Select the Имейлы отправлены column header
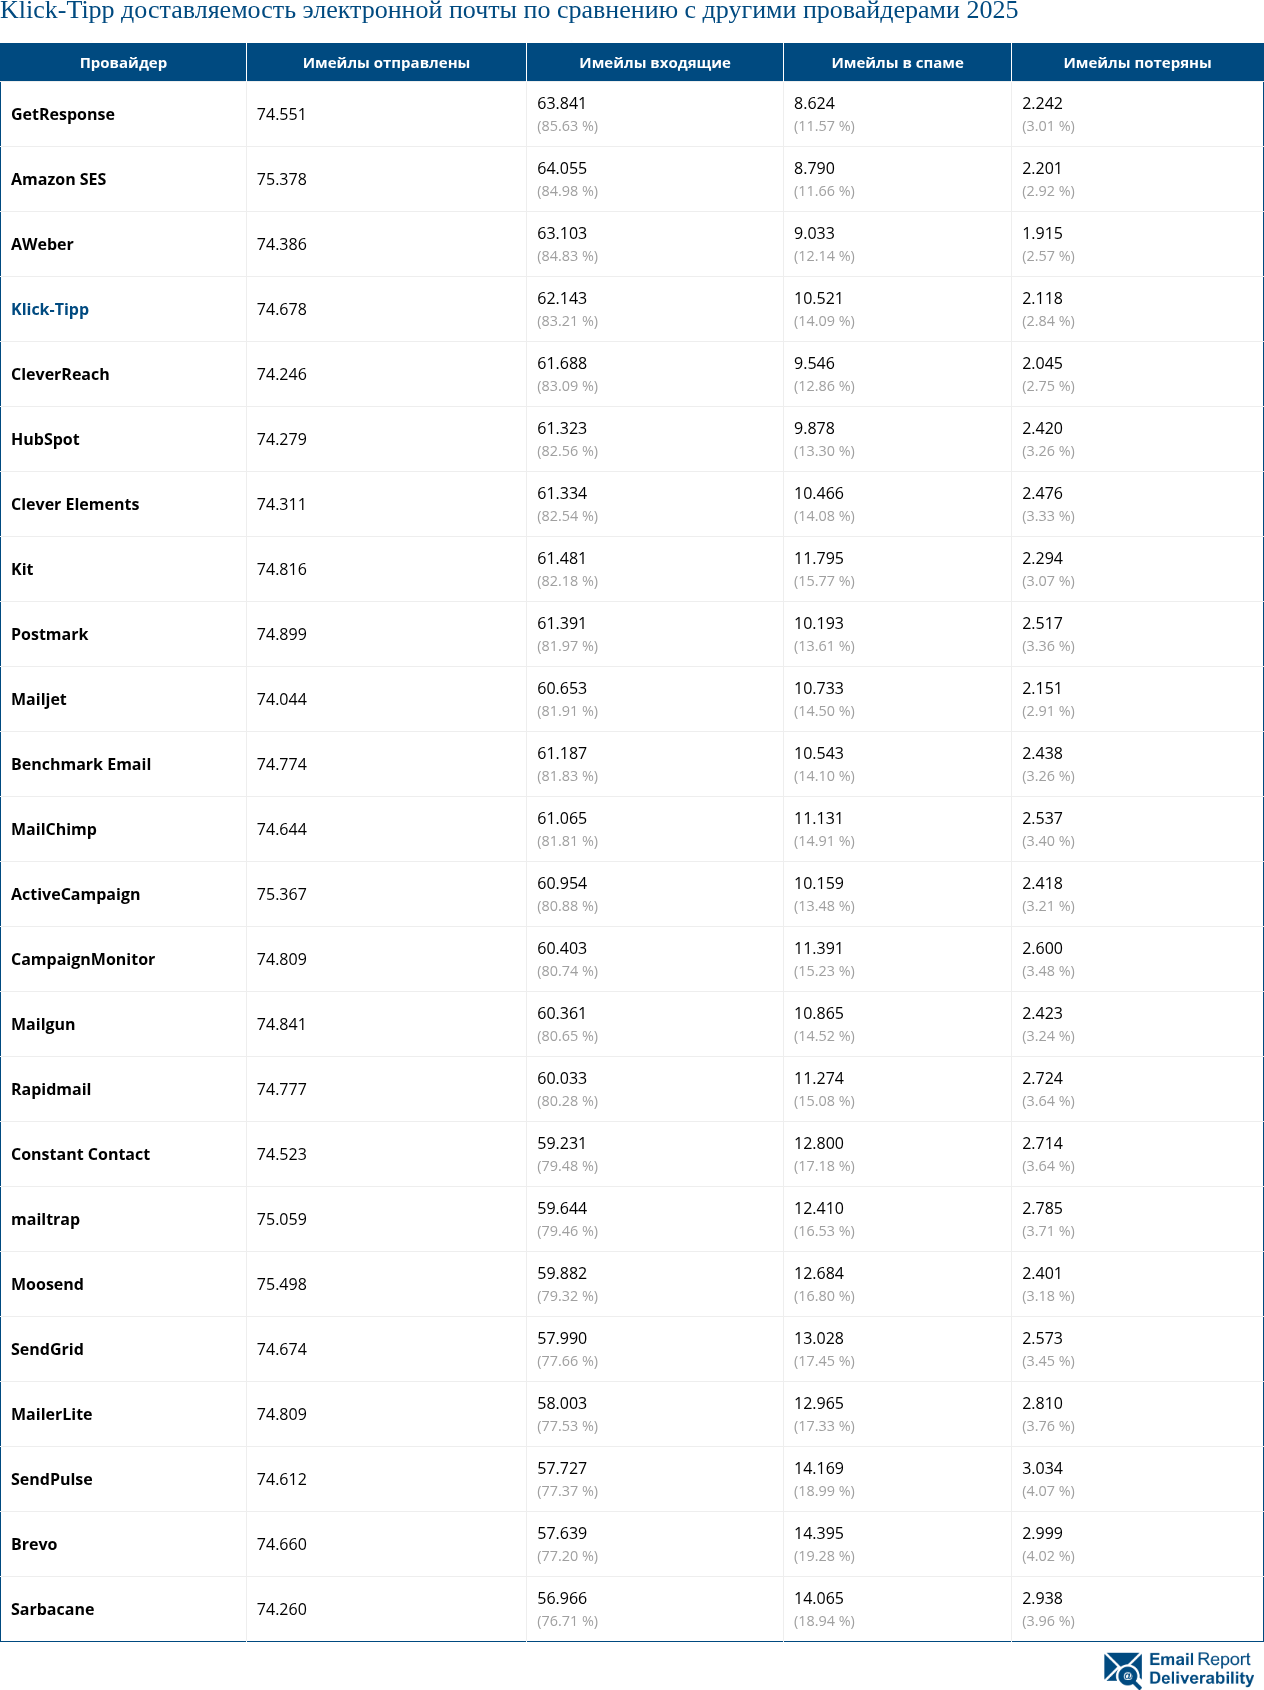1264x1690 pixels. (386, 62)
